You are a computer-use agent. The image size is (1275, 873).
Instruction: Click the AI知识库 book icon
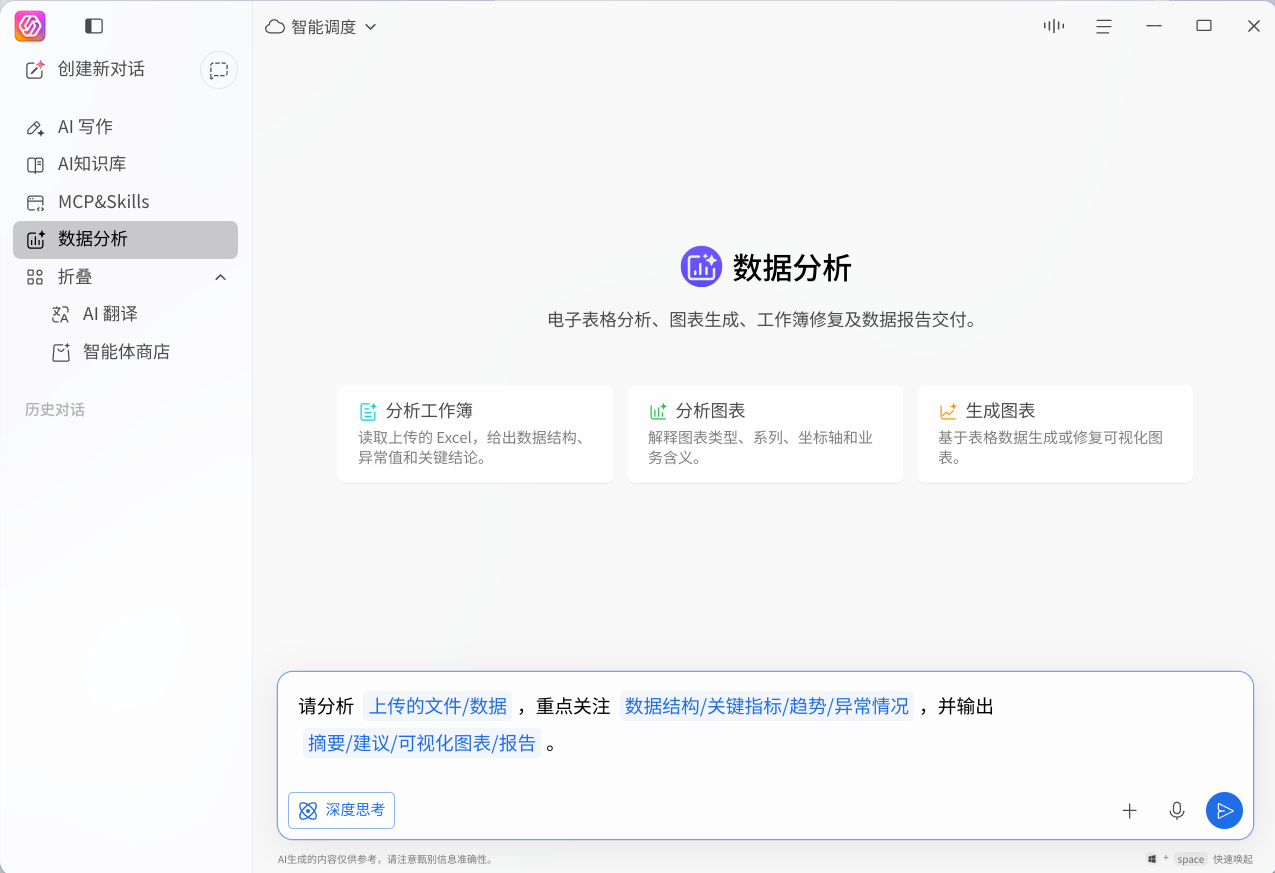pyautogui.click(x=35, y=164)
